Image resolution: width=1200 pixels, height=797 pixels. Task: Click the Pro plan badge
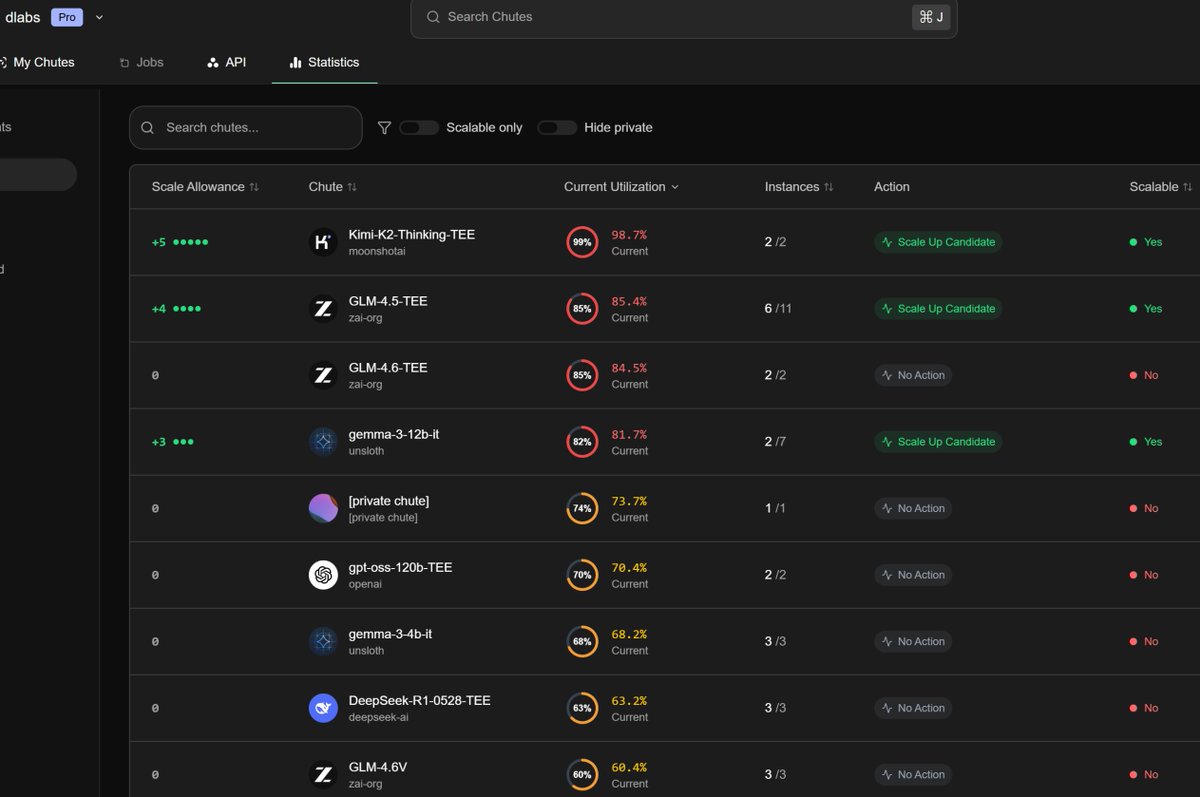point(67,17)
